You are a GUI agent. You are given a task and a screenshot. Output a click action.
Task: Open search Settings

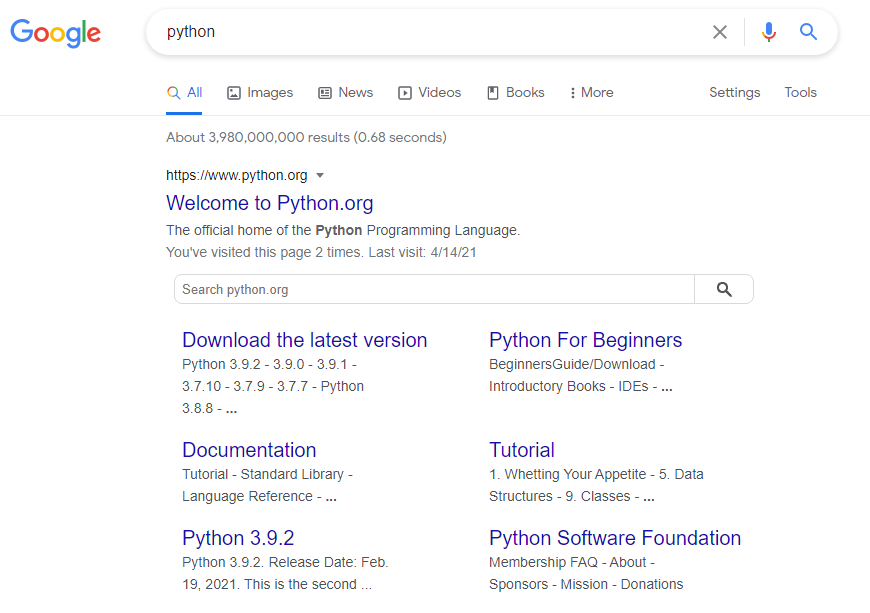click(x=735, y=93)
